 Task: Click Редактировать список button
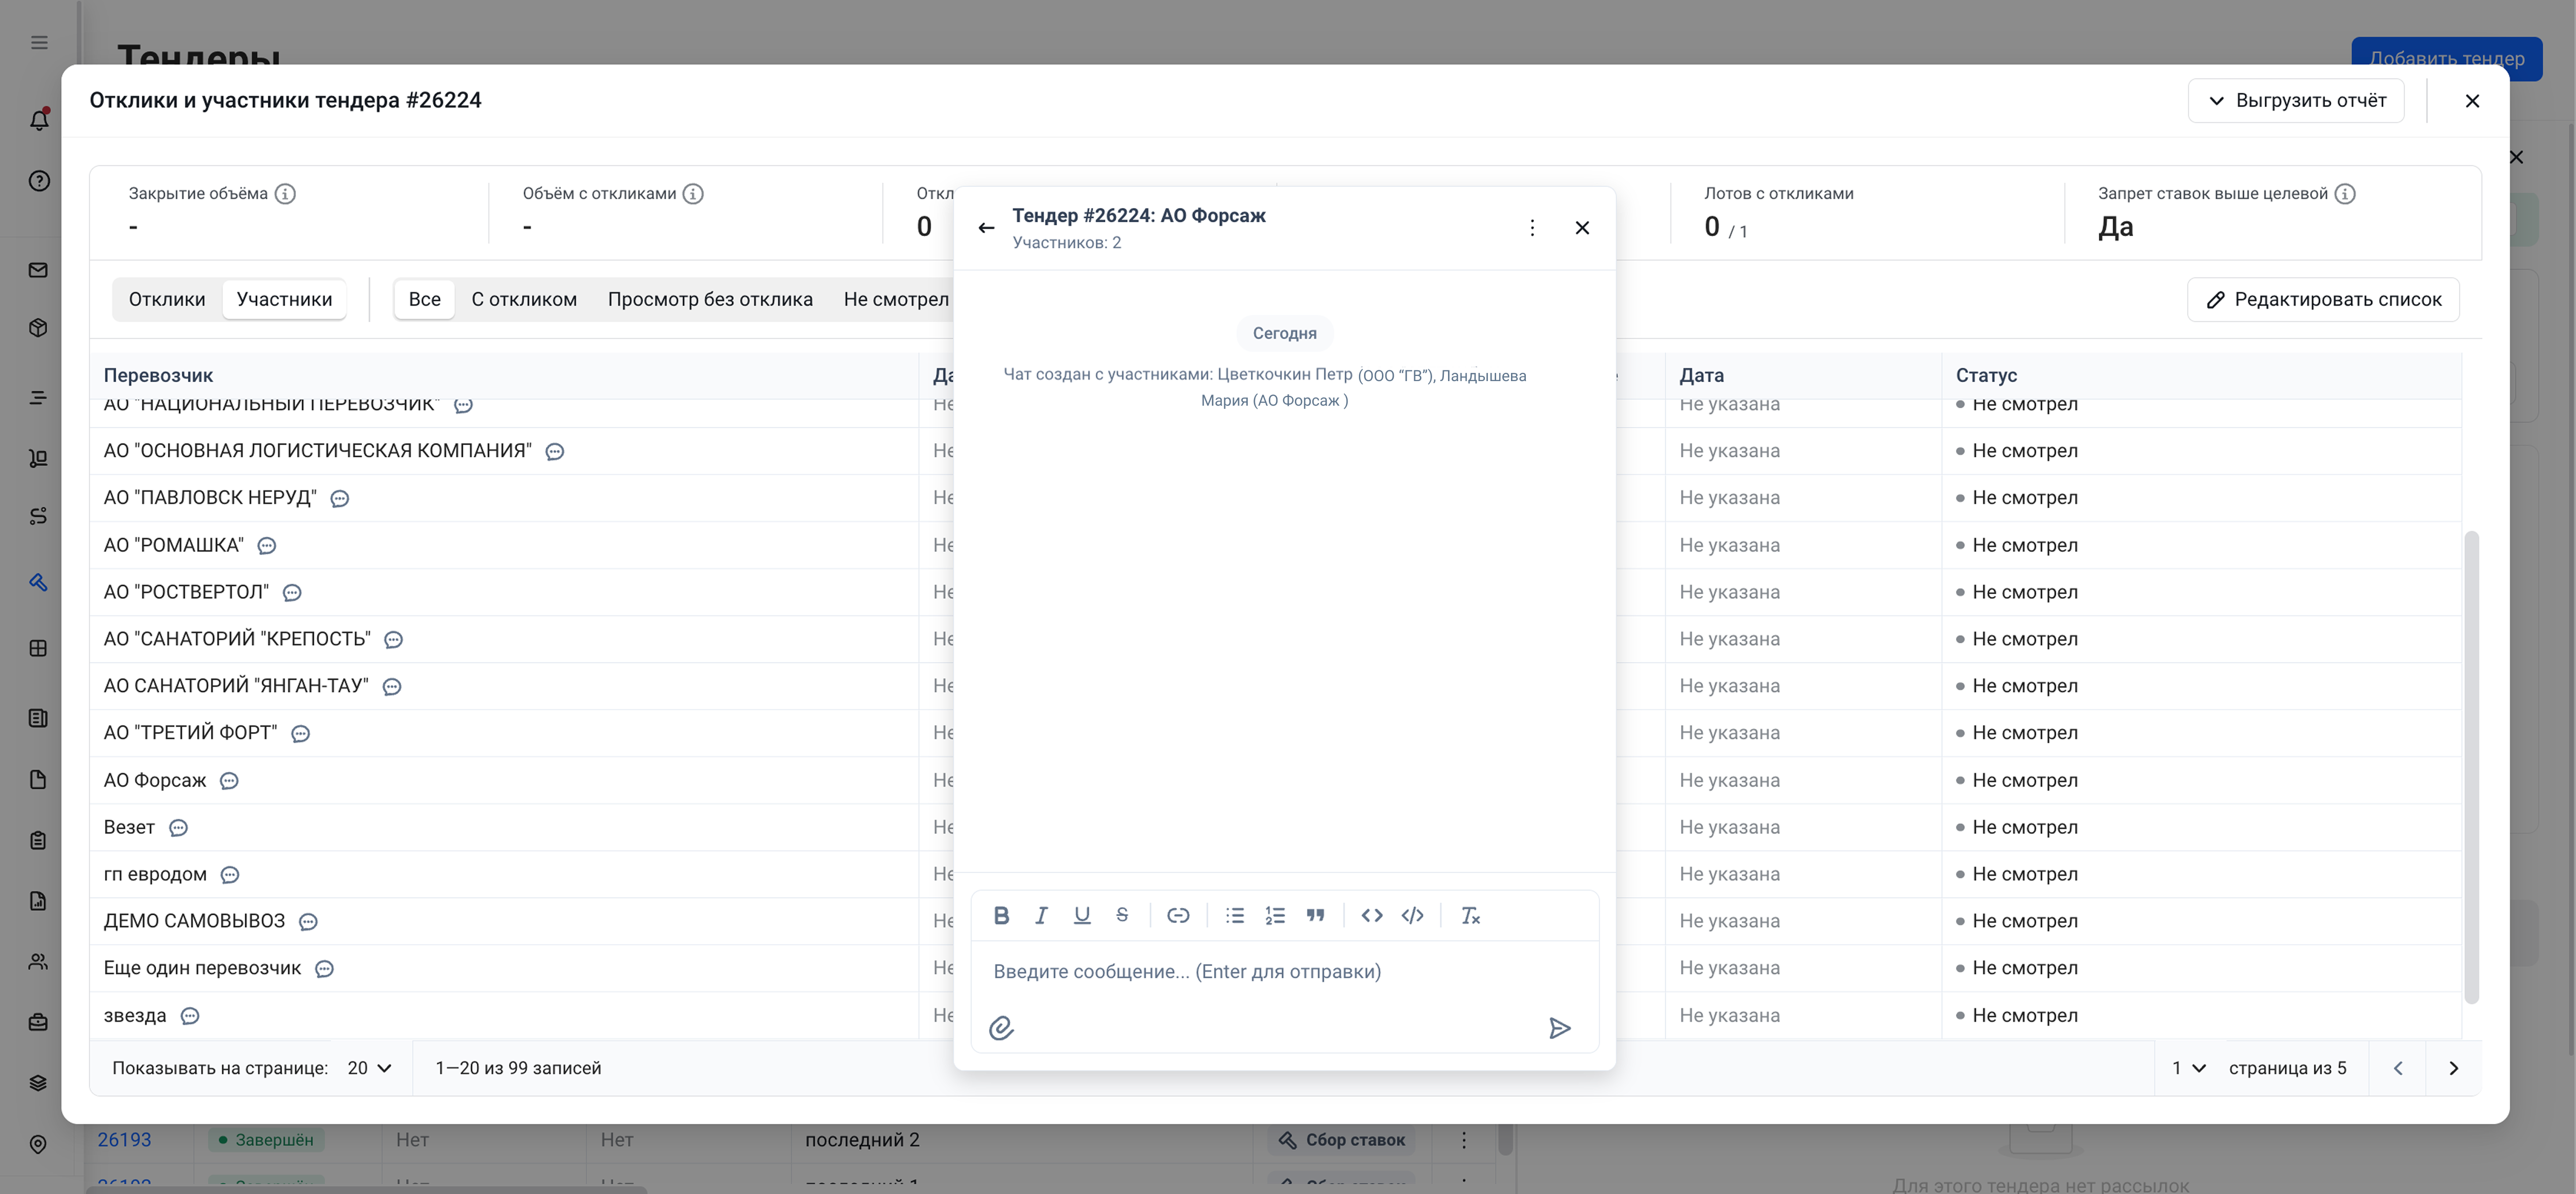[2323, 300]
